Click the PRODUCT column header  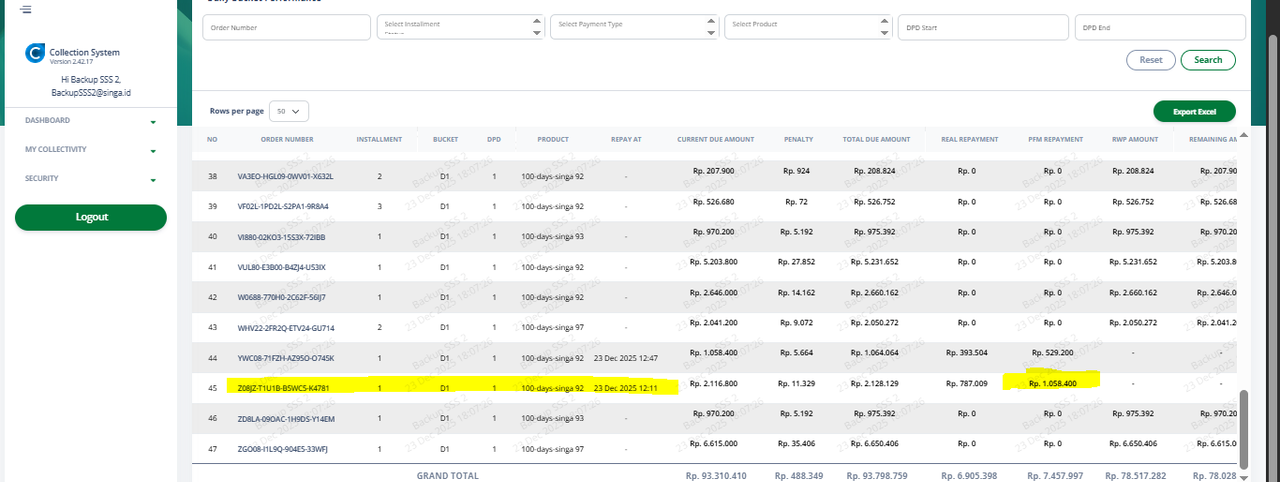[x=553, y=139]
